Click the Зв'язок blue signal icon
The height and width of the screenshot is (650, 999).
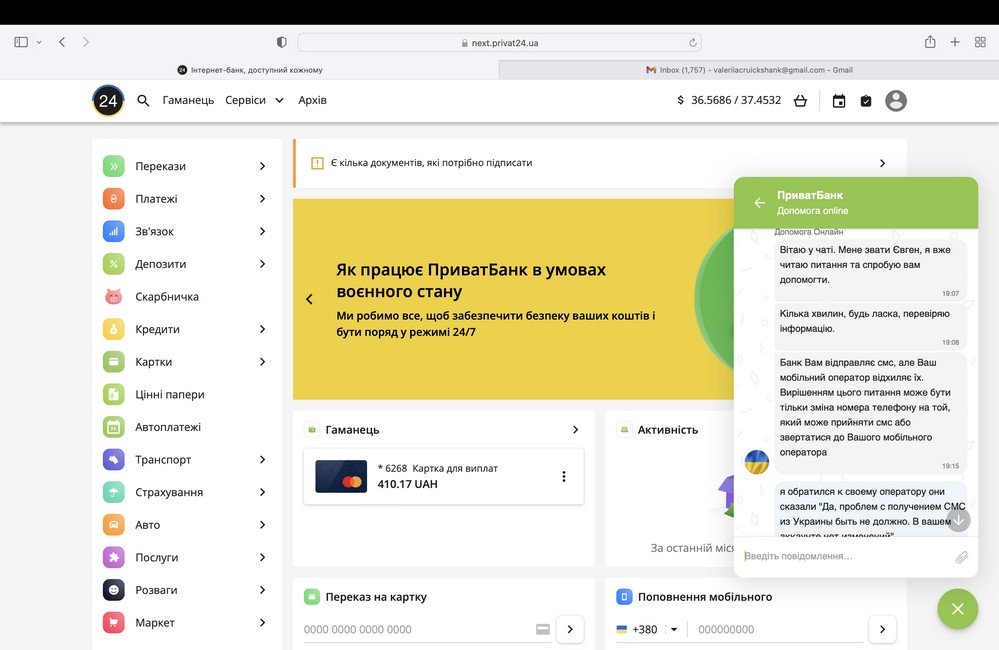point(113,231)
